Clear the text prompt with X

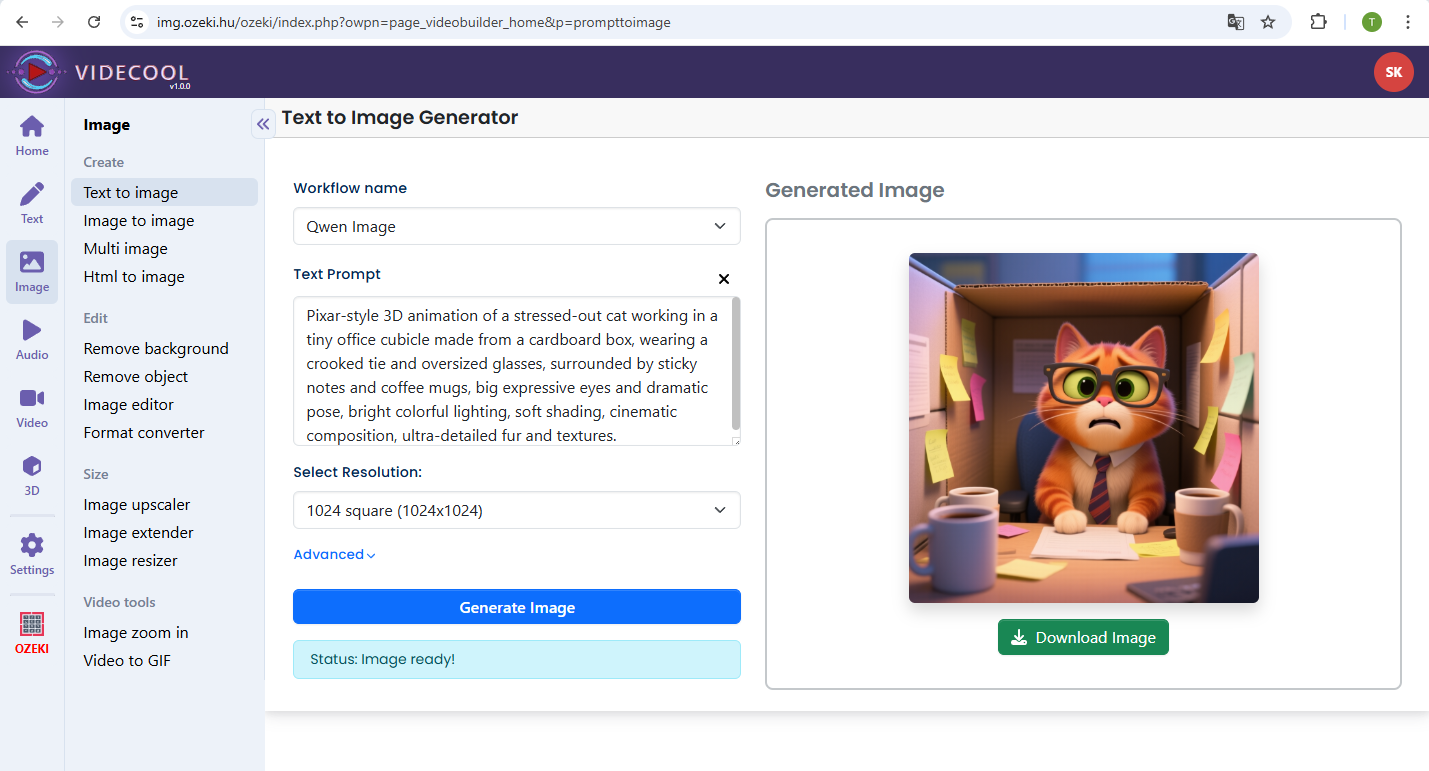tap(724, 279)
